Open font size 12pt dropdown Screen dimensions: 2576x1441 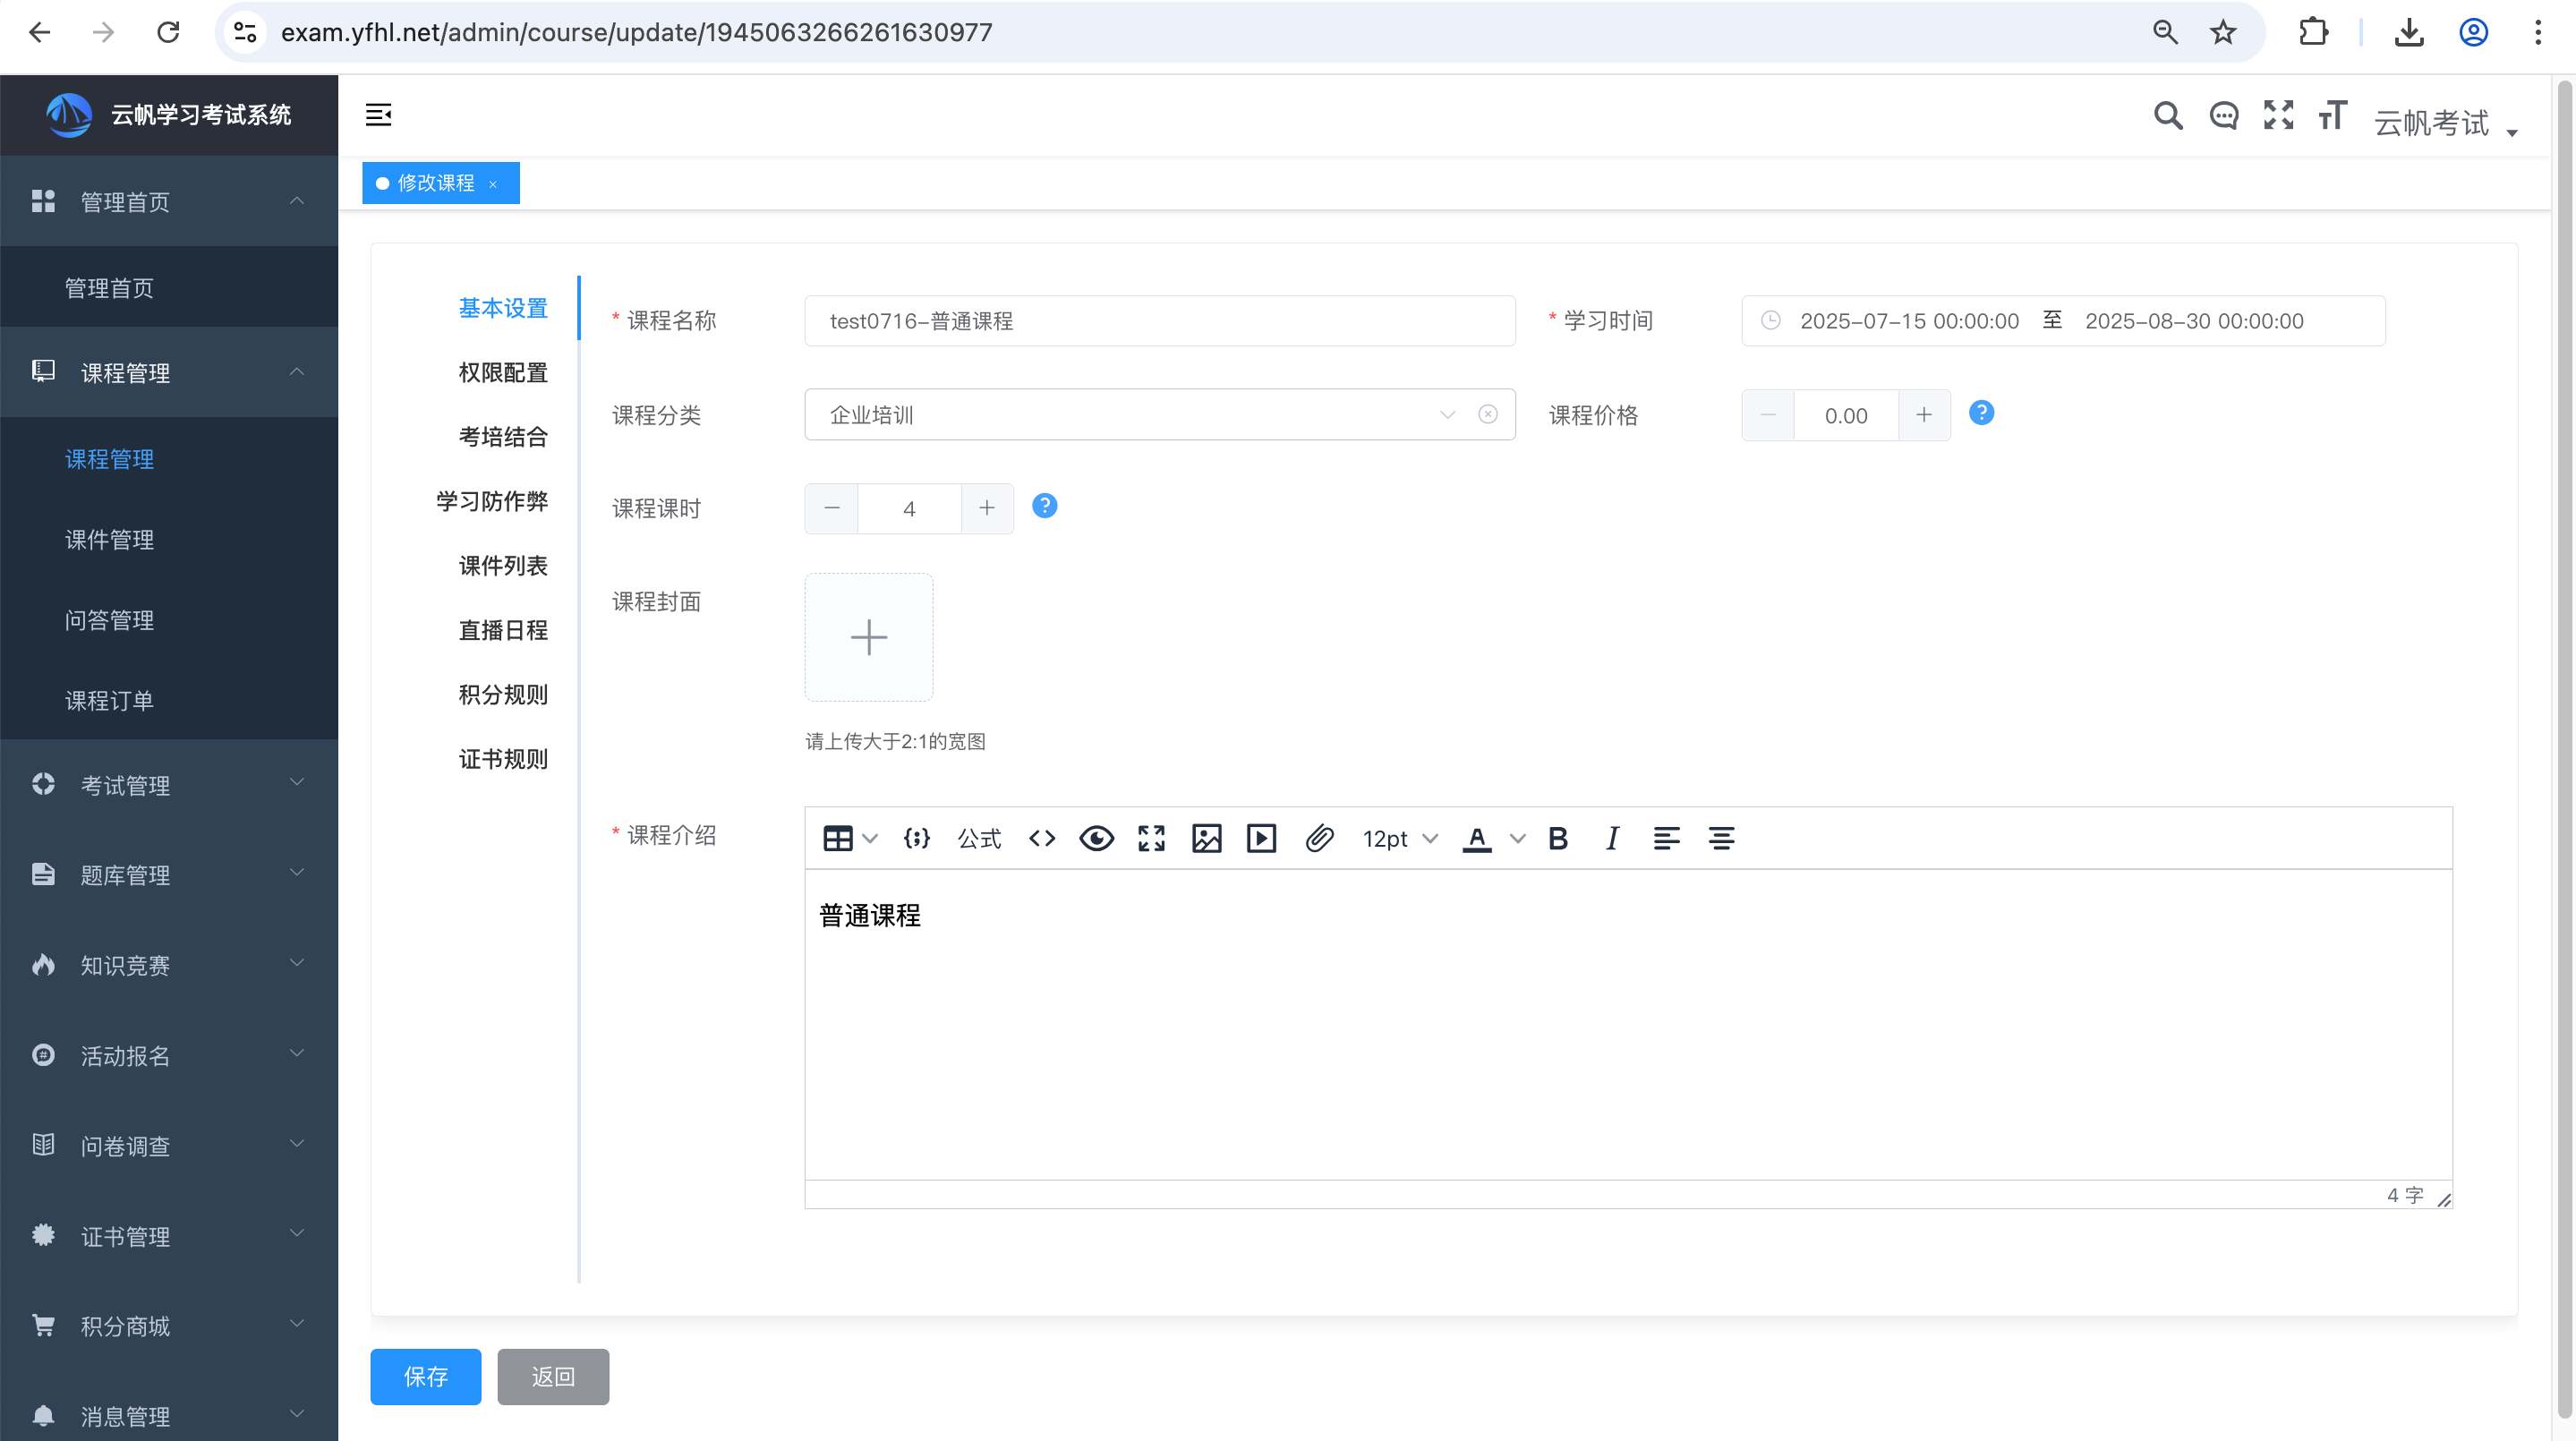click(1400, 838)
